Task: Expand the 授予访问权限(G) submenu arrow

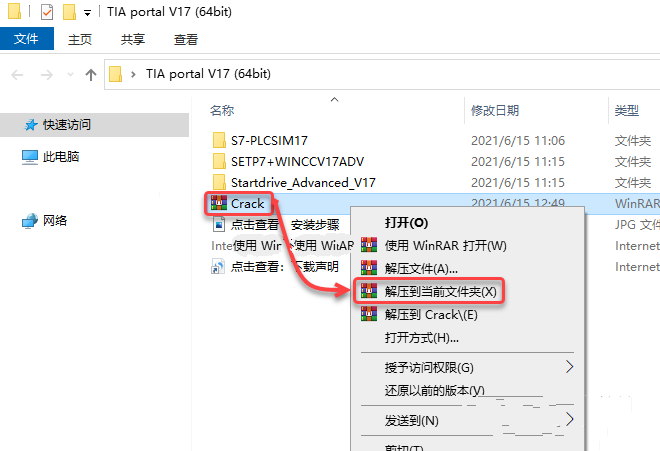Action: [x=569, y=367]
